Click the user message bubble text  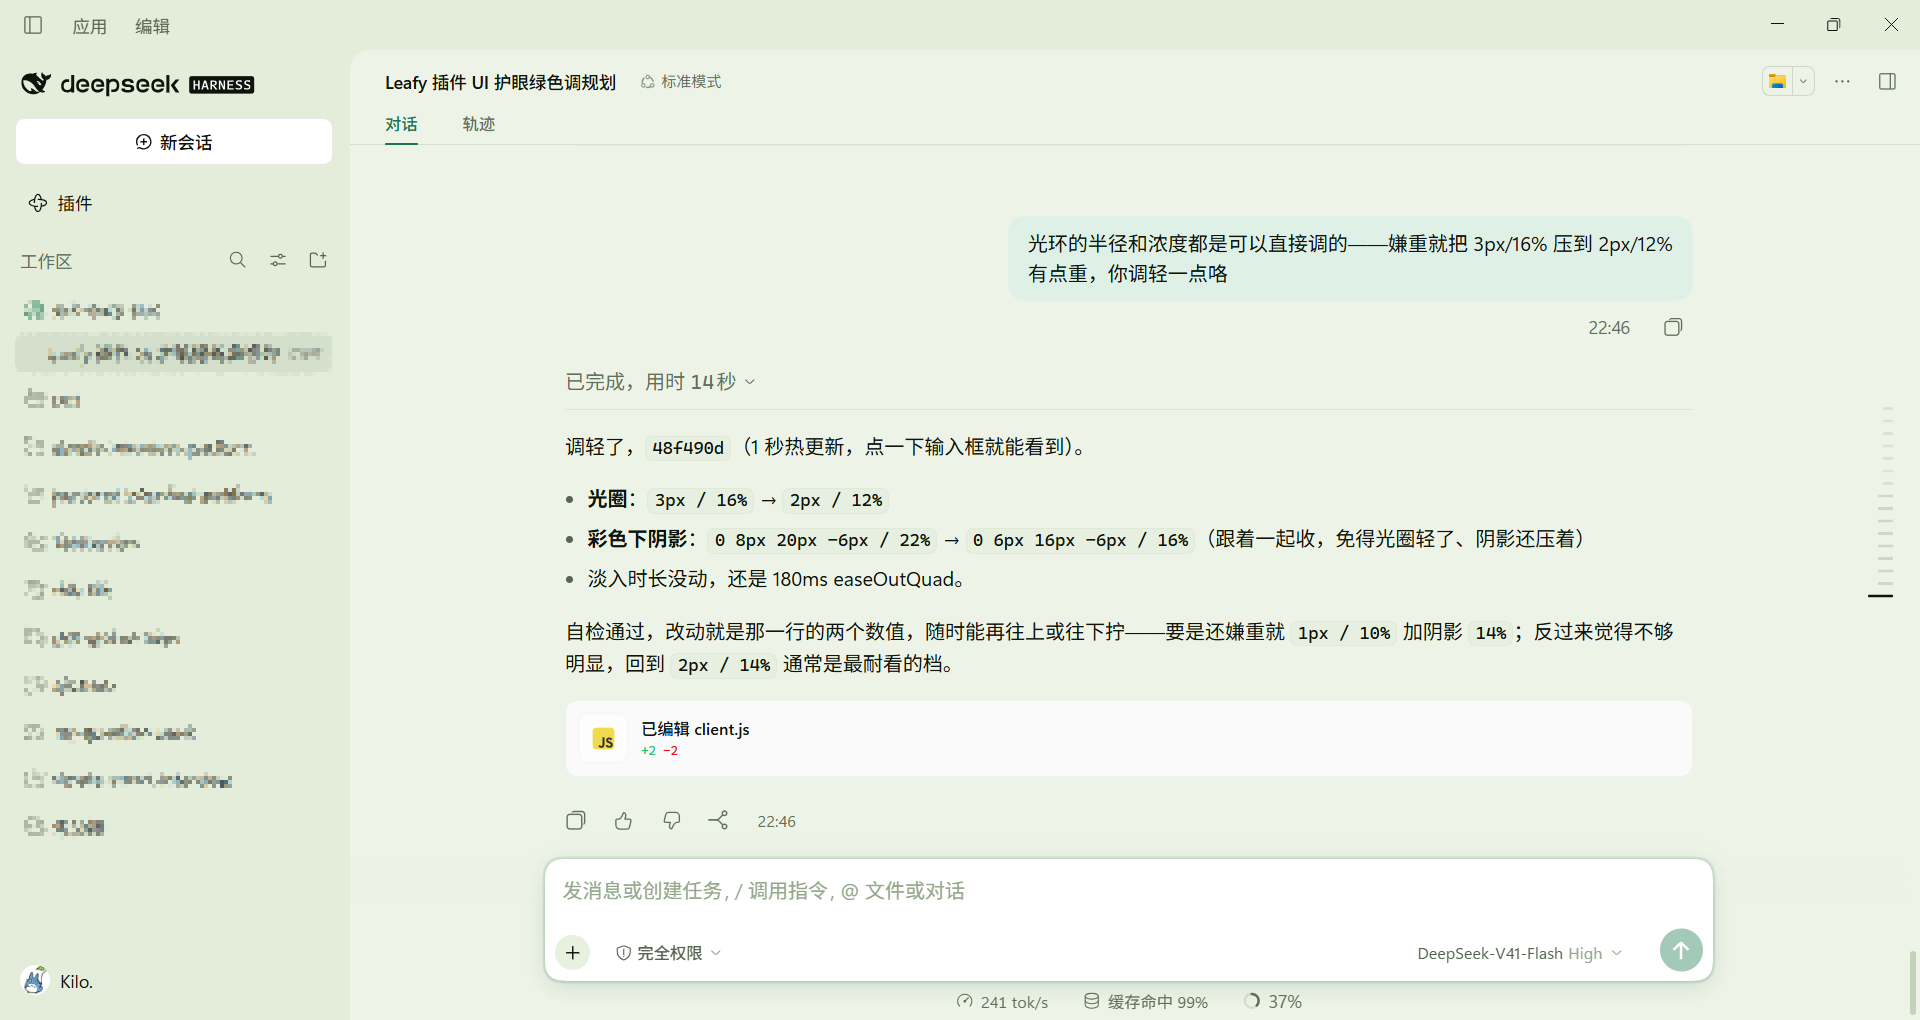(x=1350, y=259)
